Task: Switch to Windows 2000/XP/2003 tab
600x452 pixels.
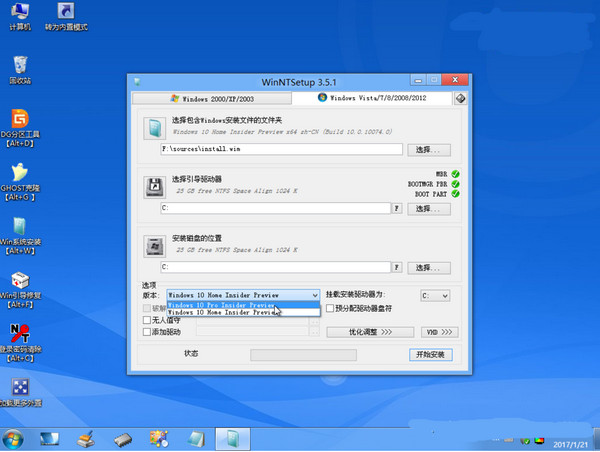Action: pos(211,98)
